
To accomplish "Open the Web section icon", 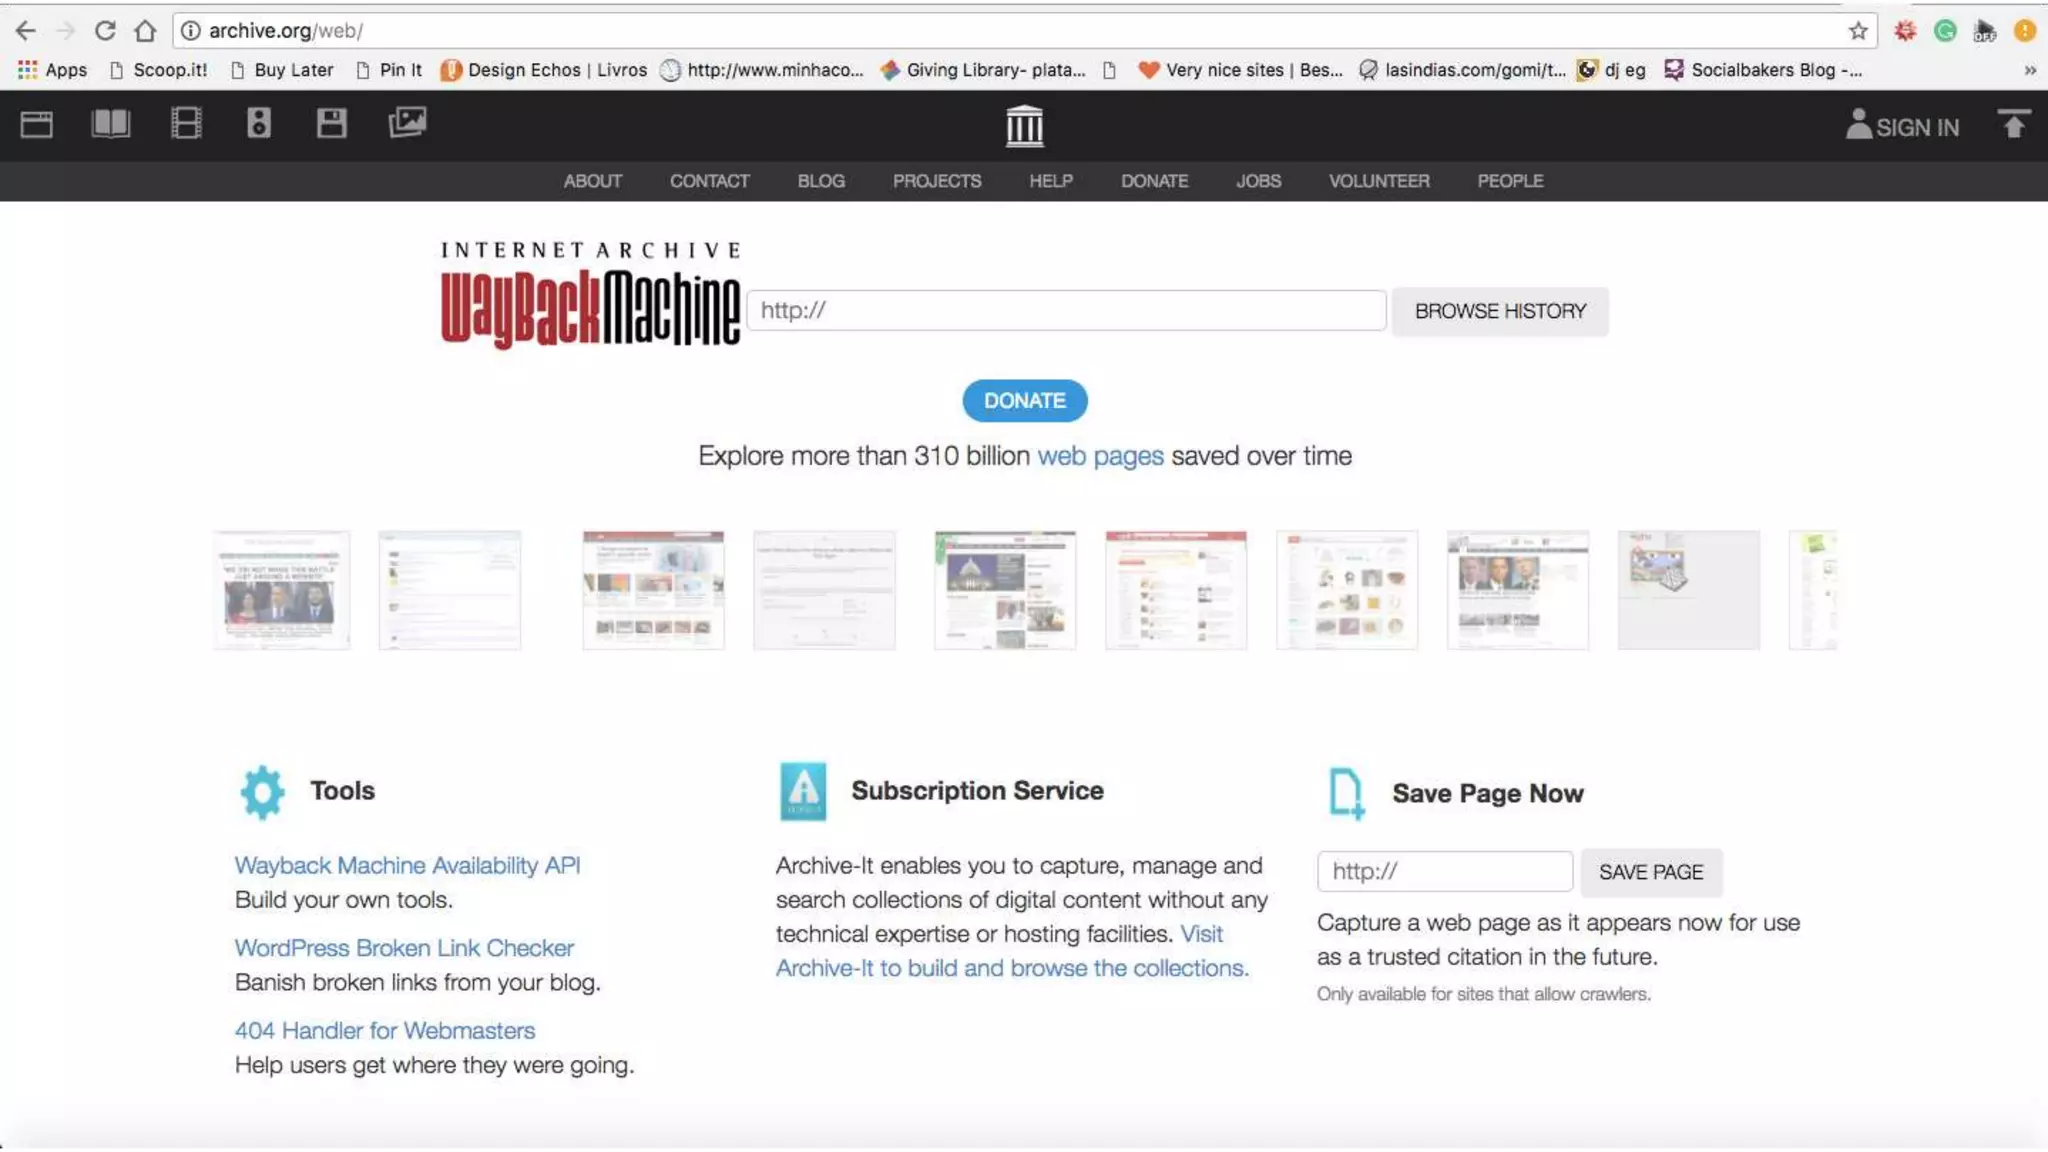I will click(37, 125).
